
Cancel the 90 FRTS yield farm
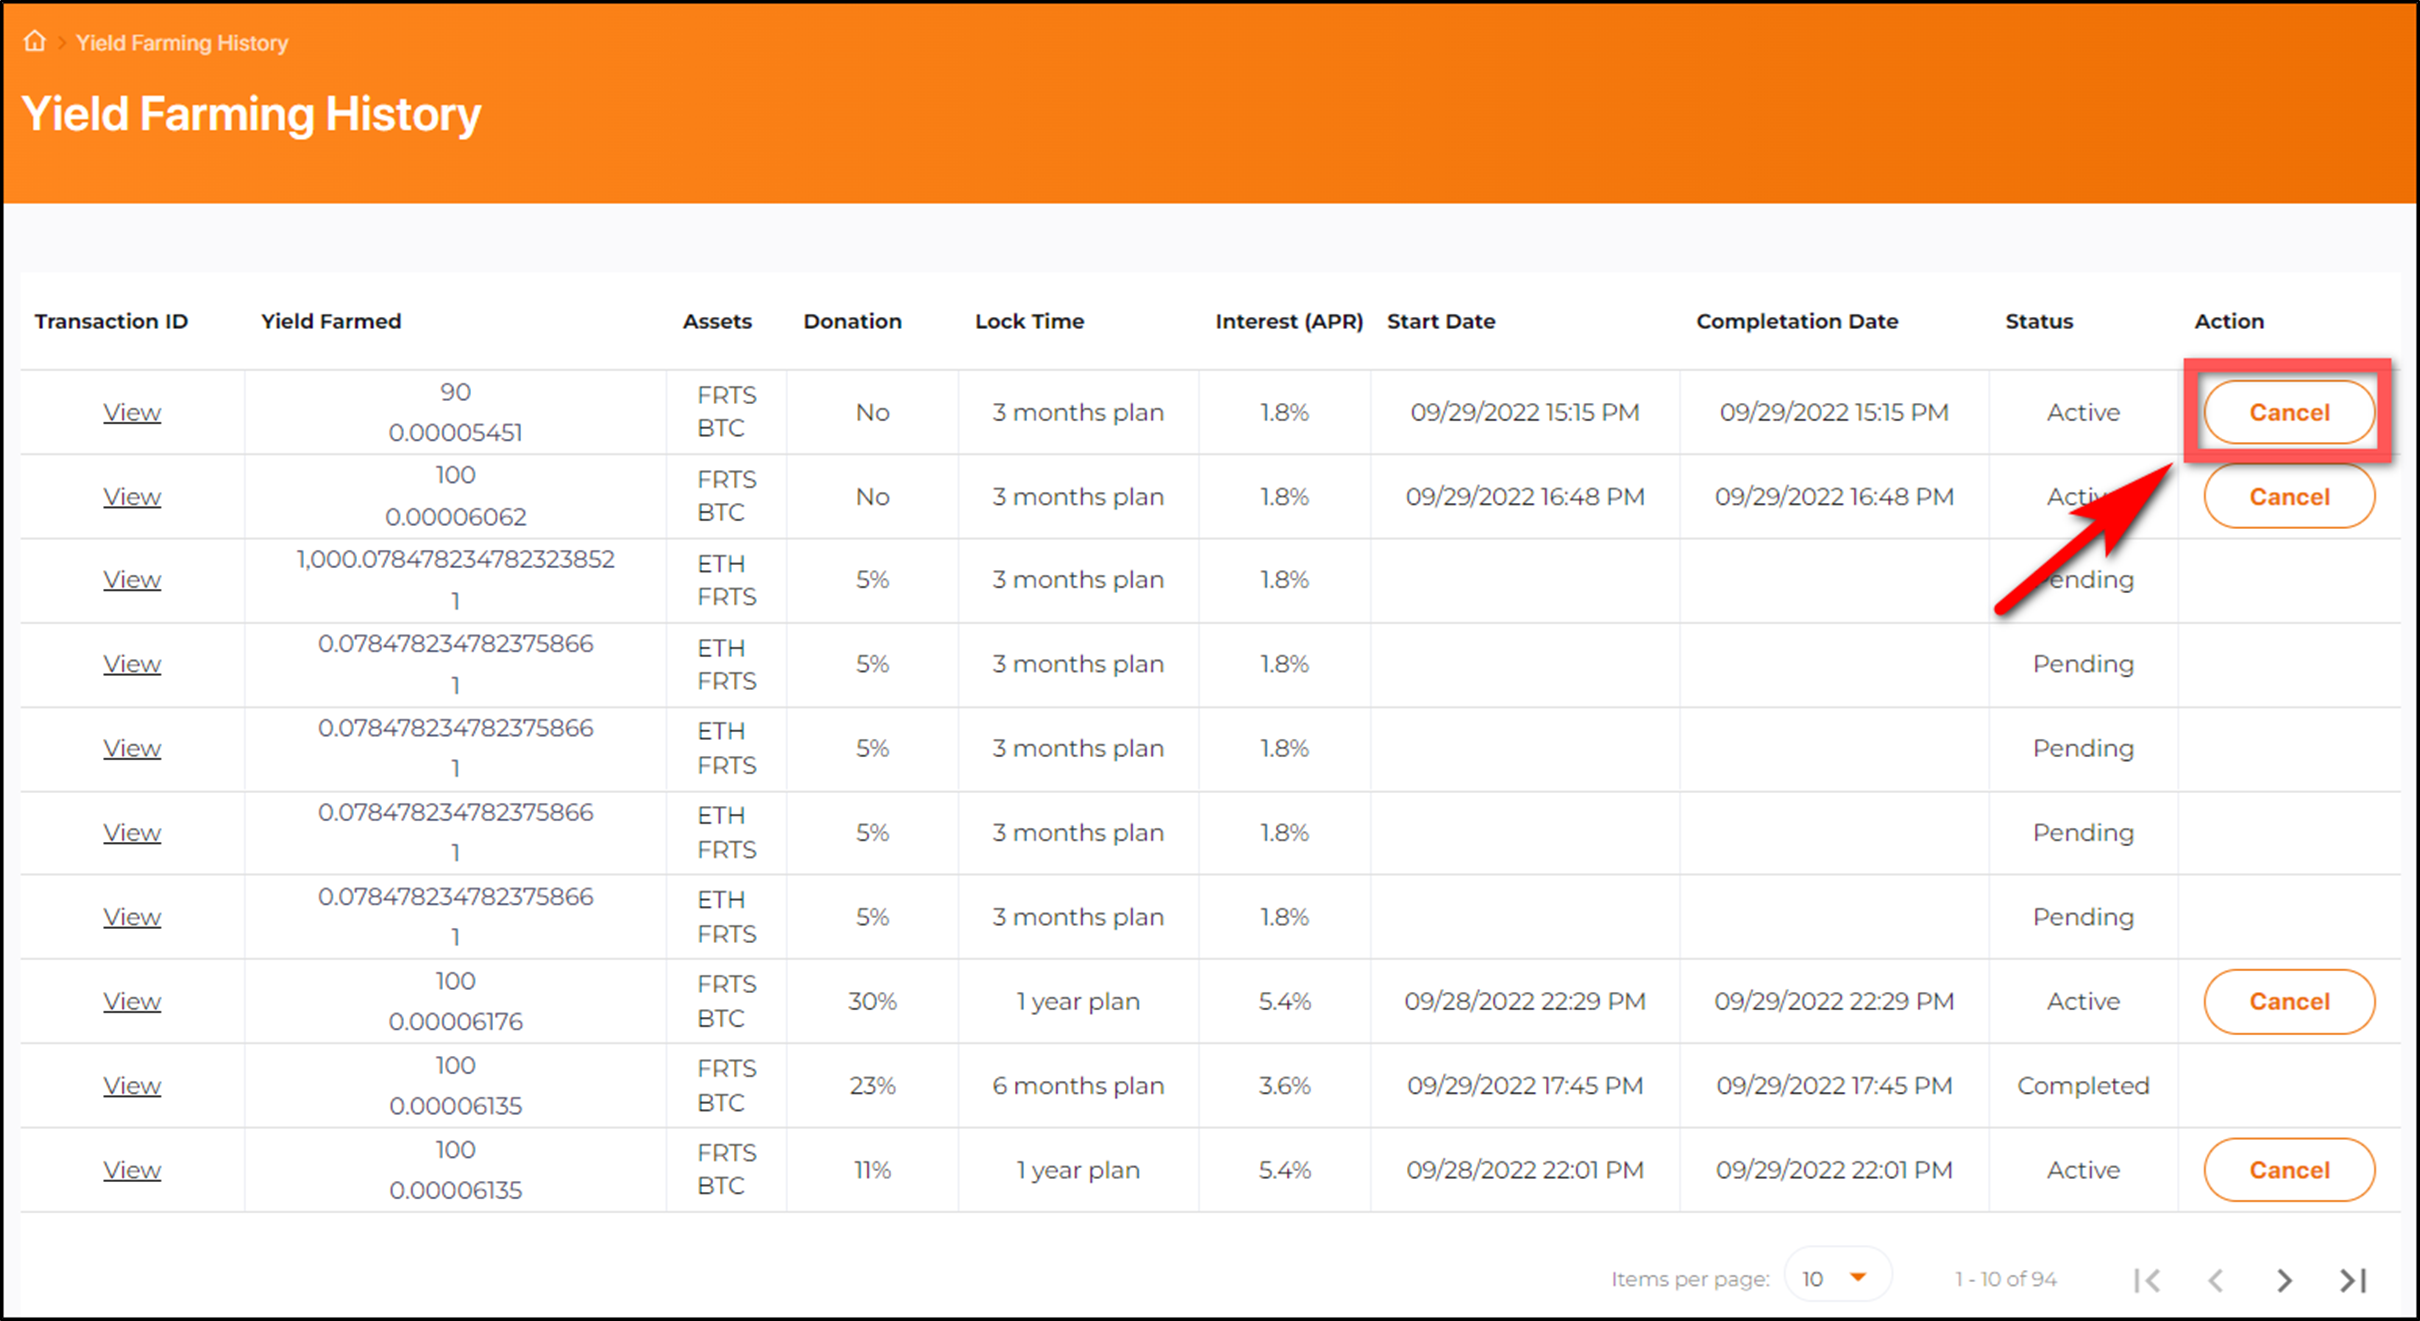[2288, 412]
